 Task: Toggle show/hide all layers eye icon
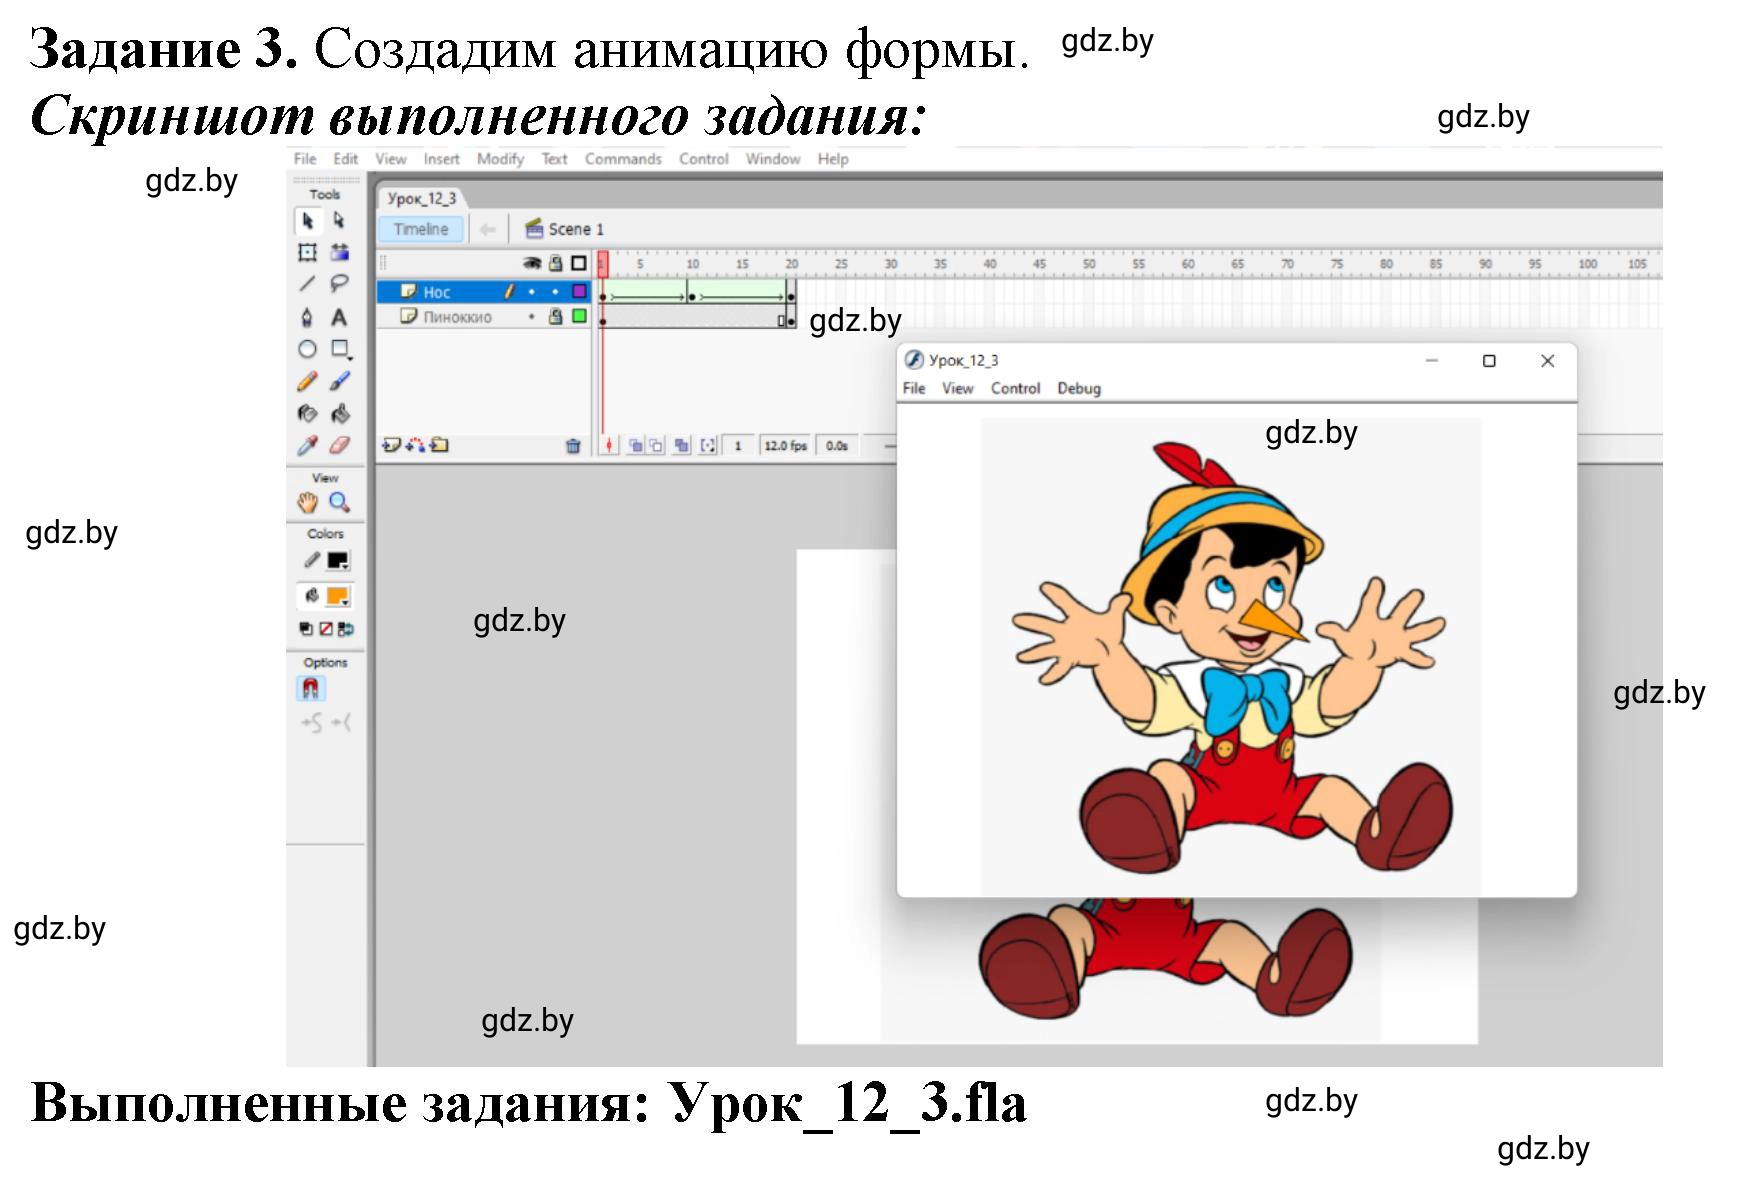[x=532, y=264]
